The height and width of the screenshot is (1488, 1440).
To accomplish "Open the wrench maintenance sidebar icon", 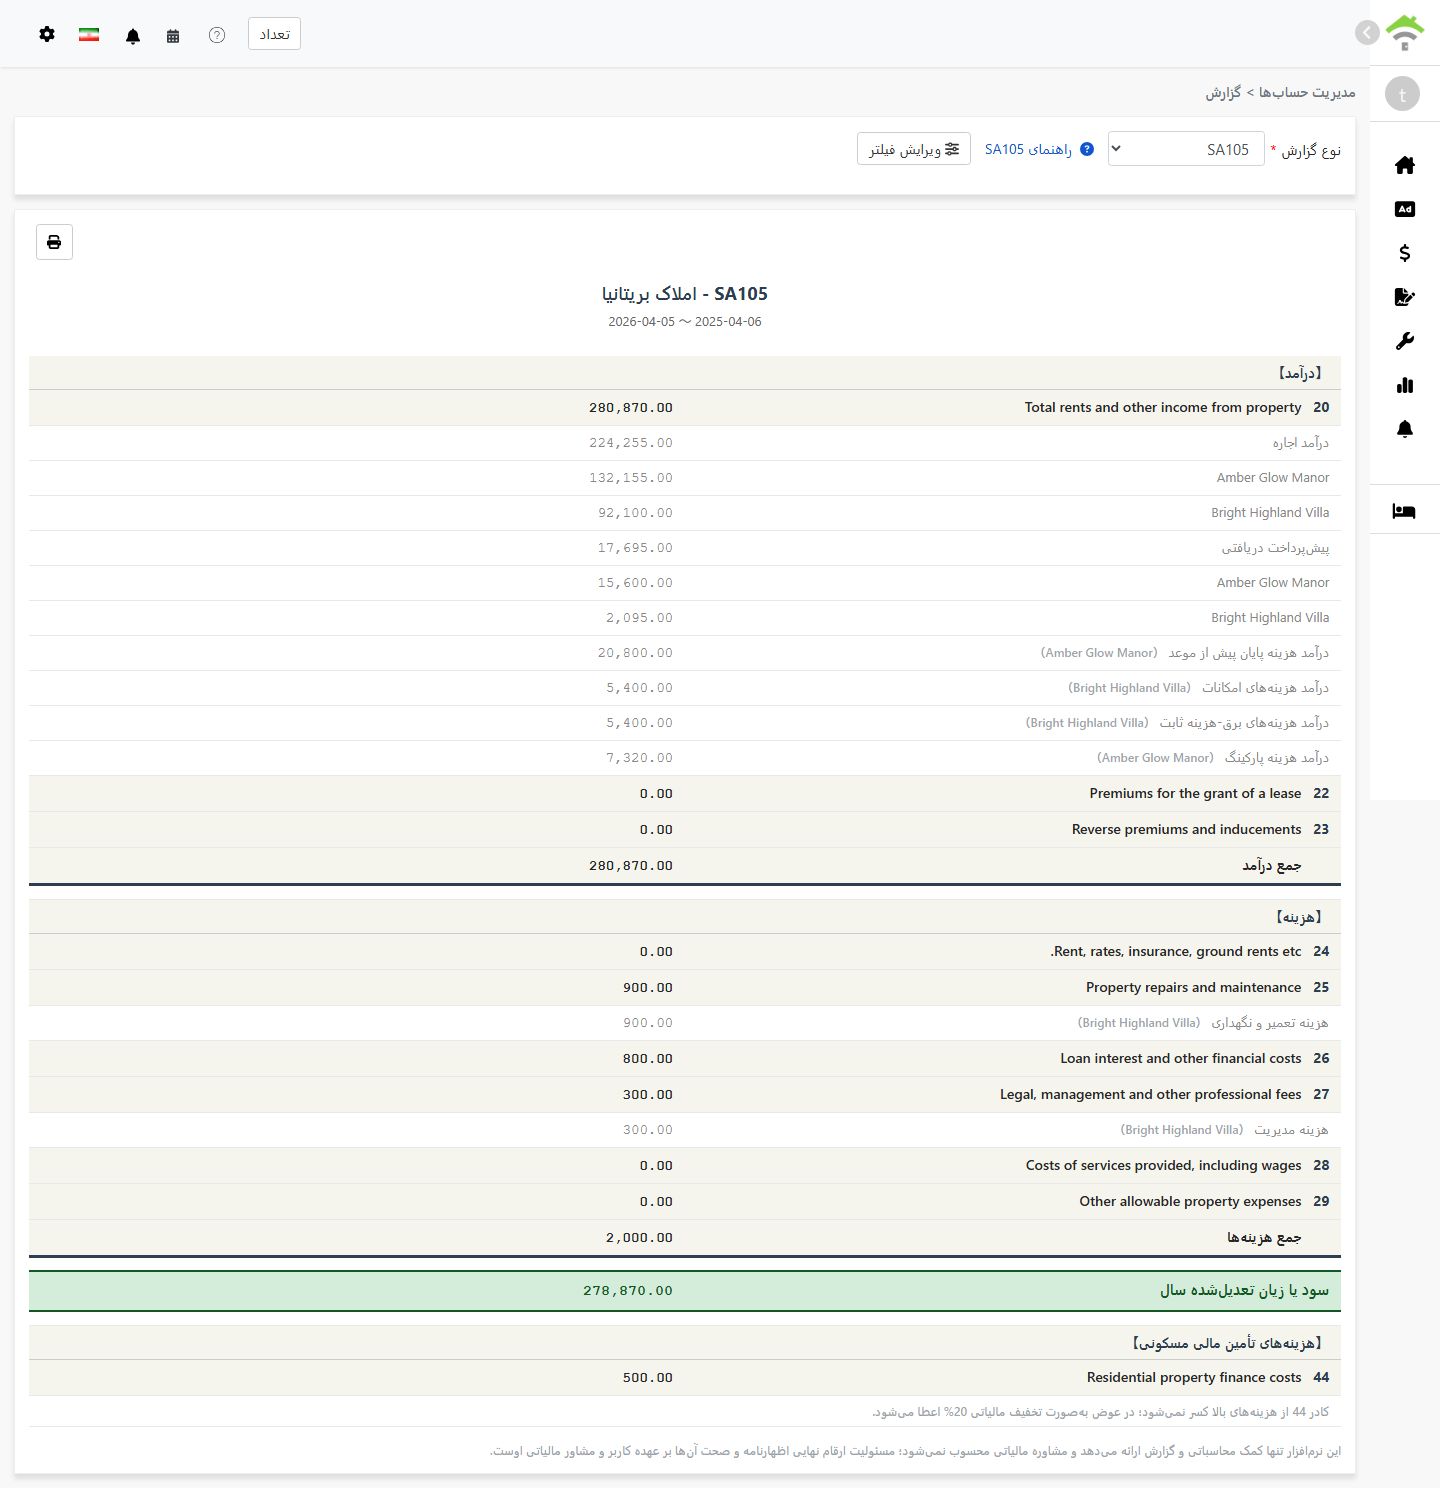I will click(x=1404, y=341).
